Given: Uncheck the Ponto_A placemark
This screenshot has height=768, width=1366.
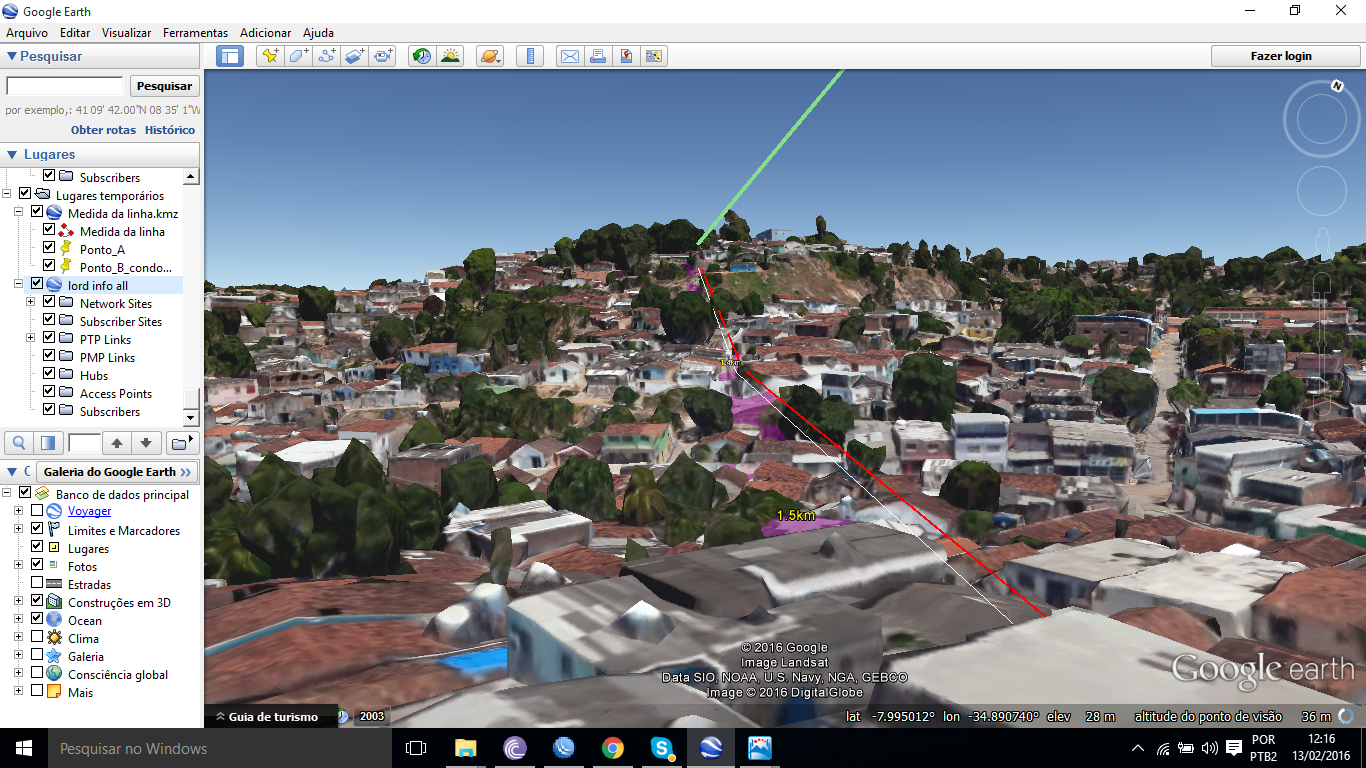Looking at the screenshot, I should (48, 248).
